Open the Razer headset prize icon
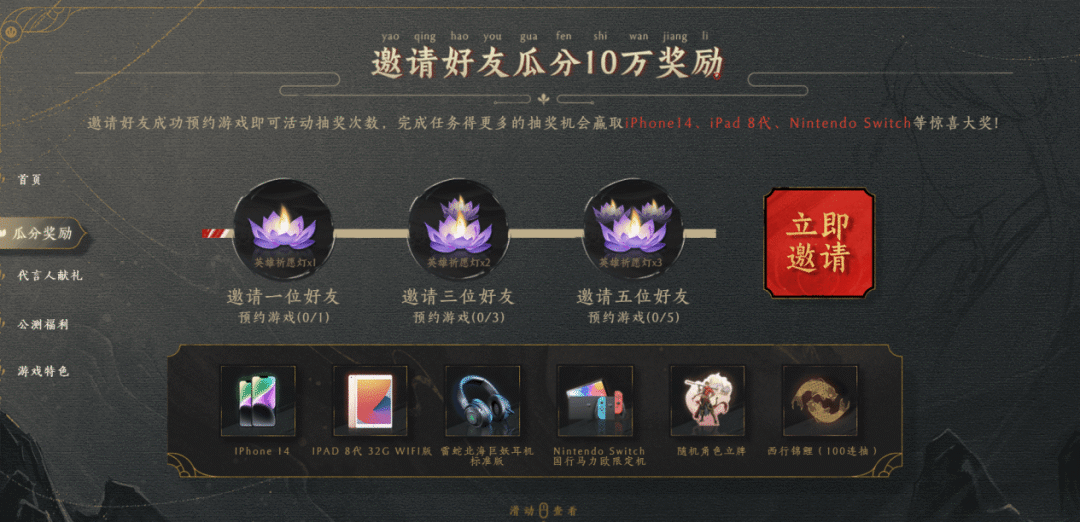The image size is (1080, 522). point(483,401)
